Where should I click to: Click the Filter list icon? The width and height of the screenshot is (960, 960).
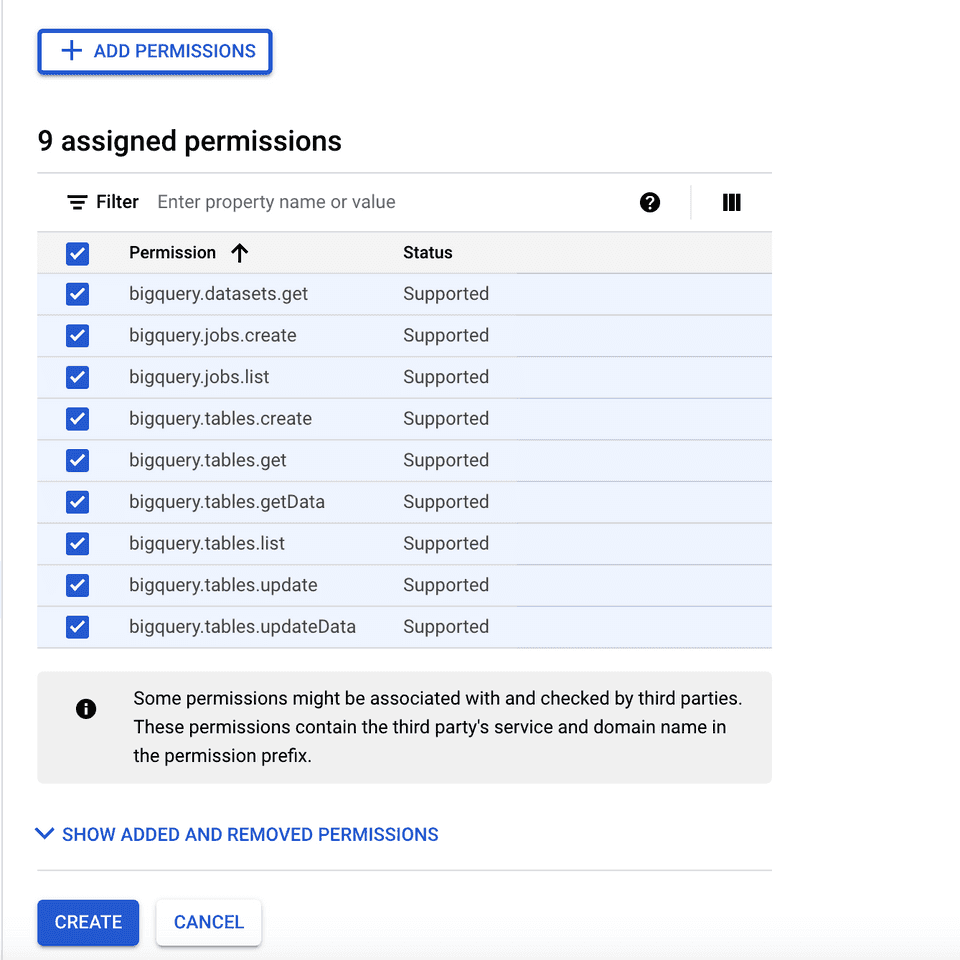[77, 203]
